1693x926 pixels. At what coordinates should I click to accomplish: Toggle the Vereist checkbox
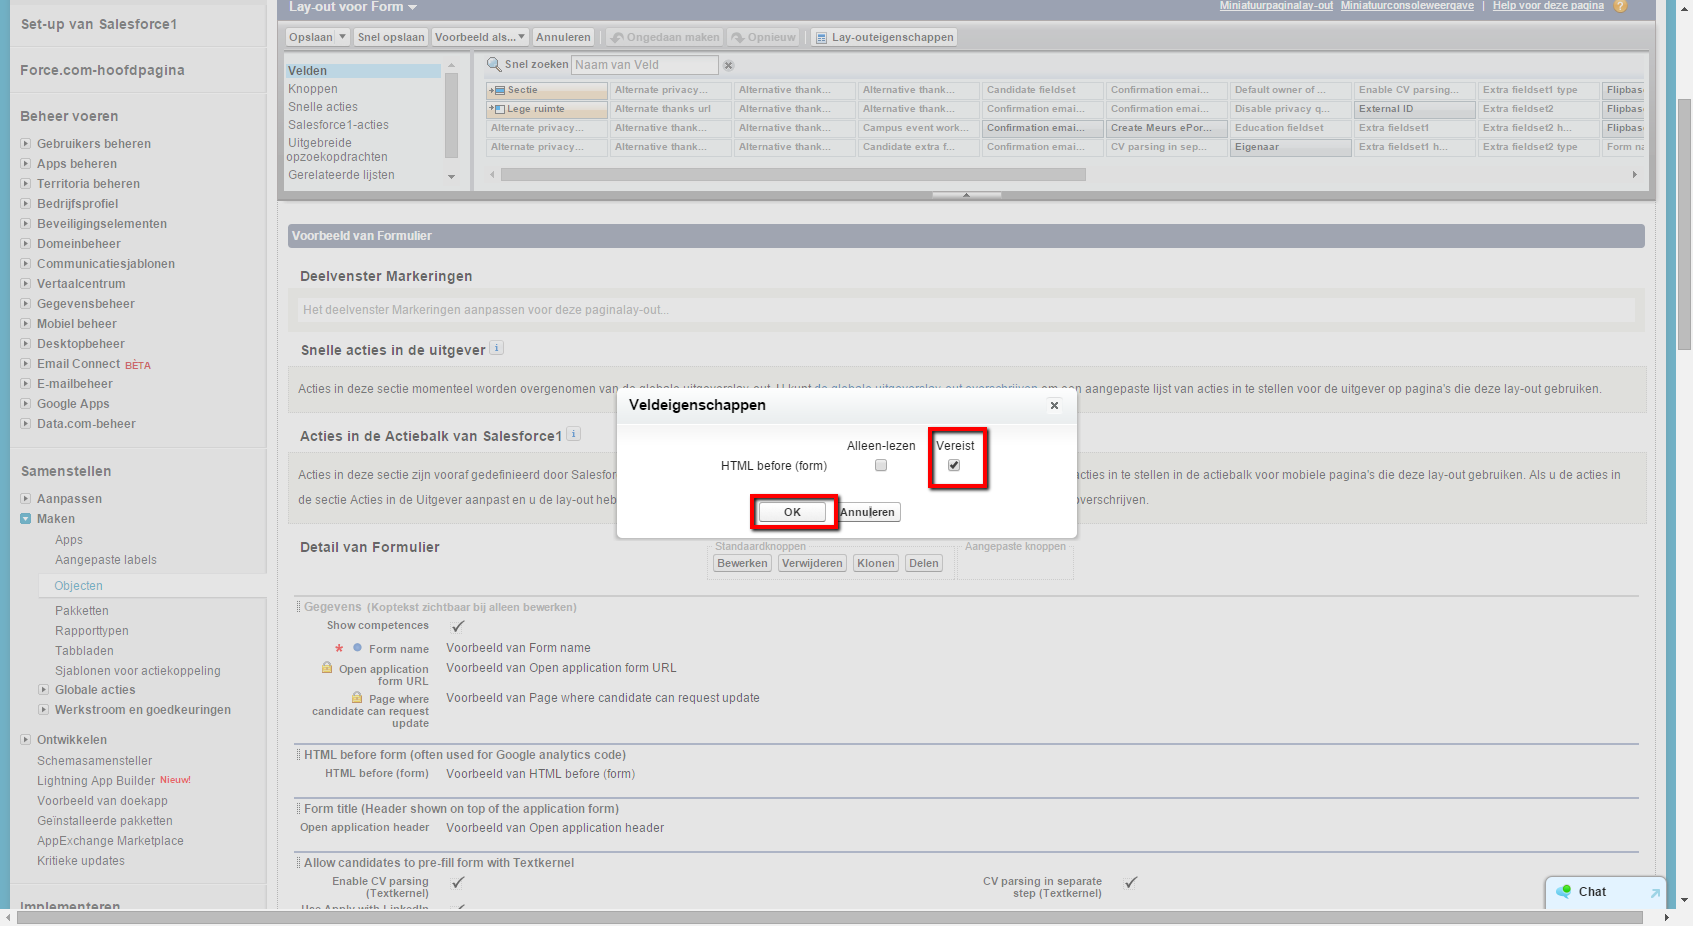[954, 465]
